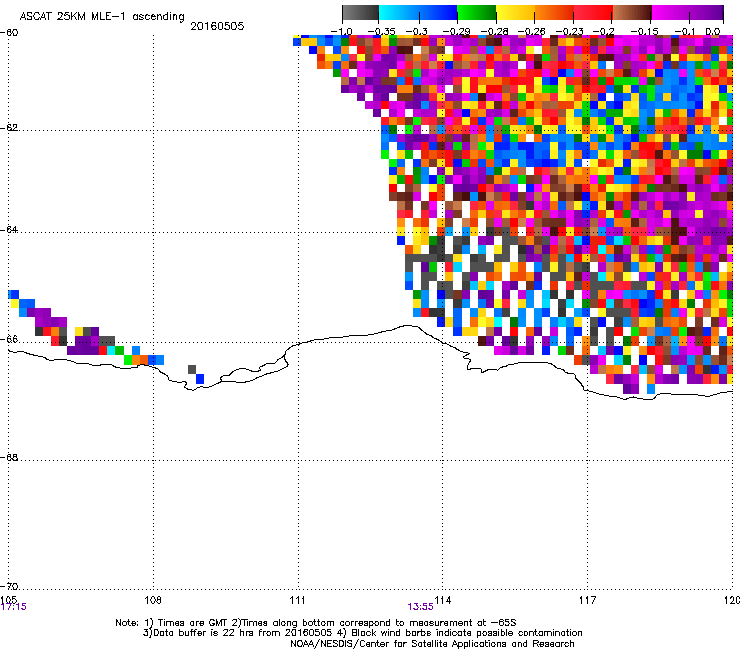Click the latitude label "-68"
The width and height of the screenshot is (740, 650).
coord(9,457)
